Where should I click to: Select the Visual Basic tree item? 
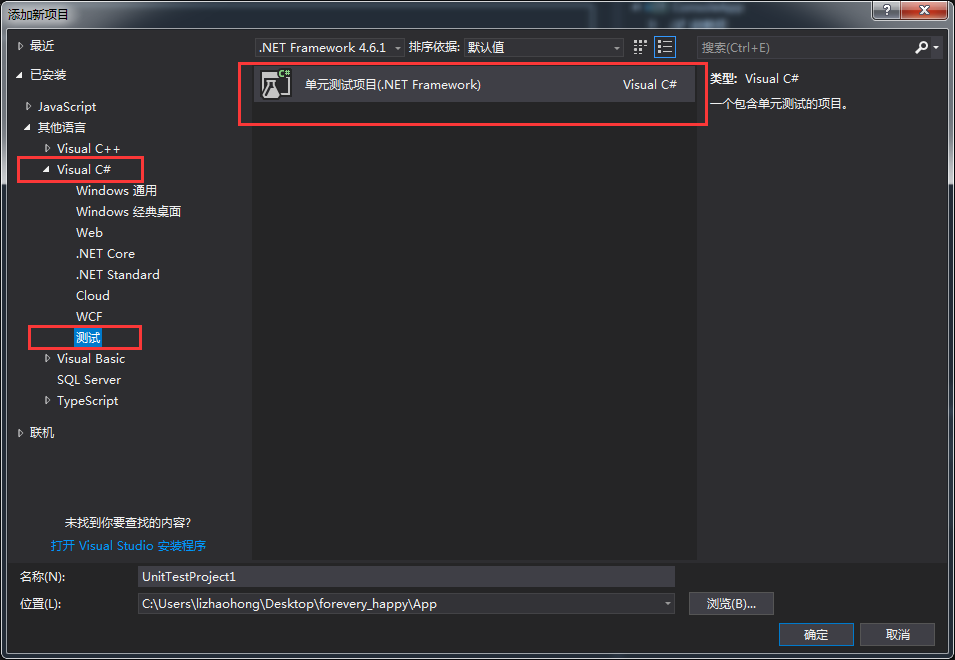91,359
